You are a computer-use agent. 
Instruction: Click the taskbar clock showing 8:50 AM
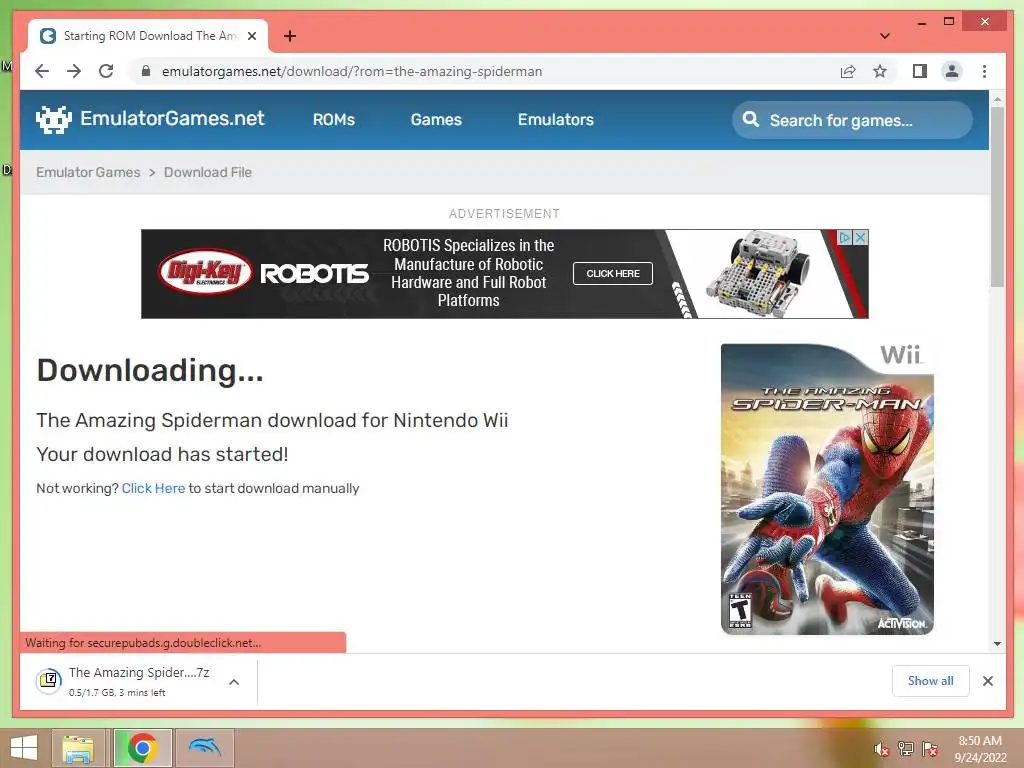pos(980,741)
